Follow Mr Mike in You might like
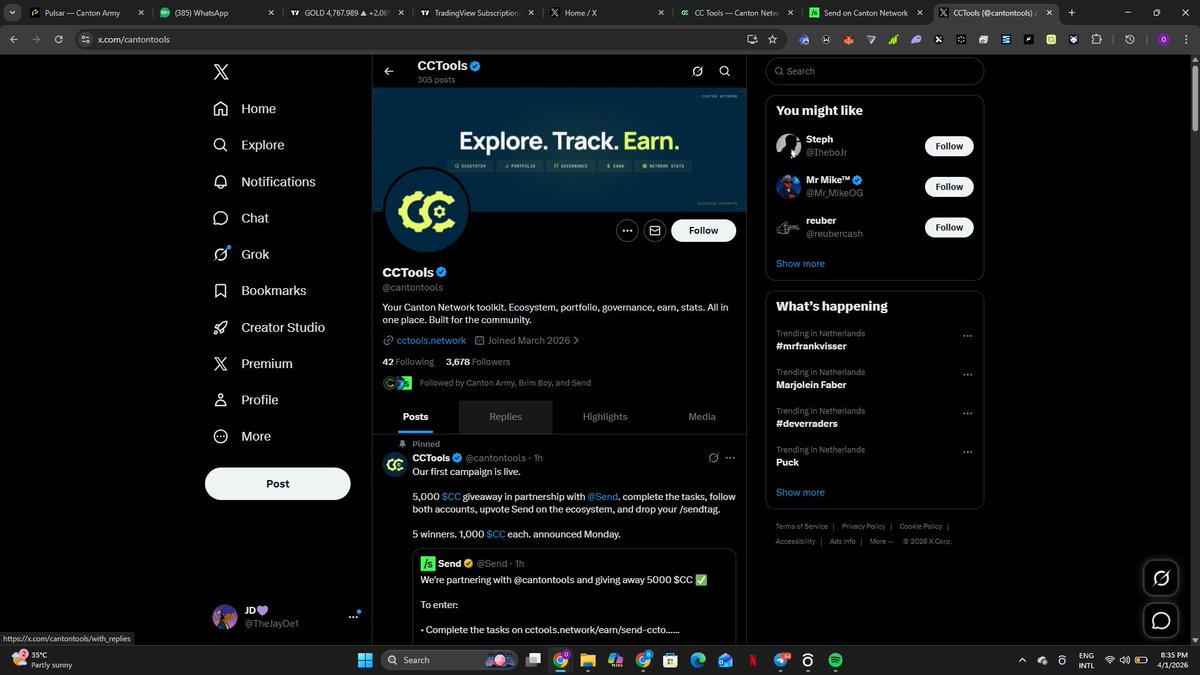The width and height of the screenshot is (1200, 675). pos(949,187)
